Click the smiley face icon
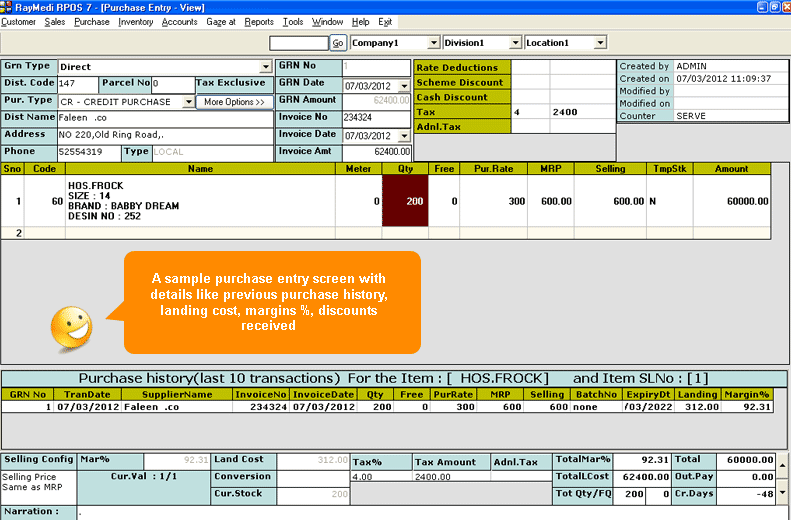Viewport: 791px width, 520px height. click(72, 328)
